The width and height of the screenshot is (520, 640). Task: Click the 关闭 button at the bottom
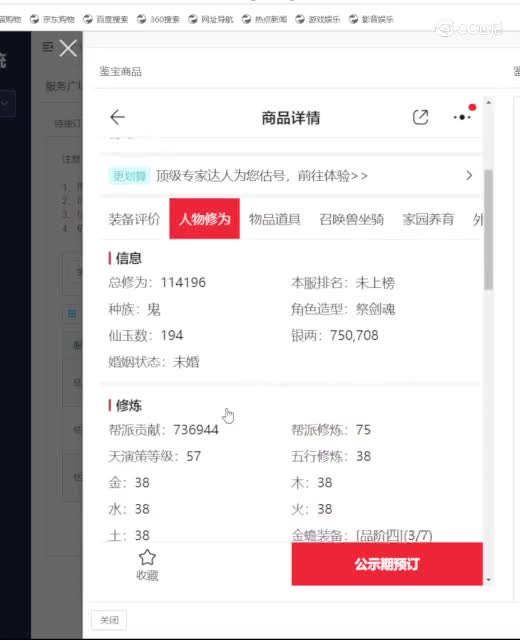(x=109, y=620)
